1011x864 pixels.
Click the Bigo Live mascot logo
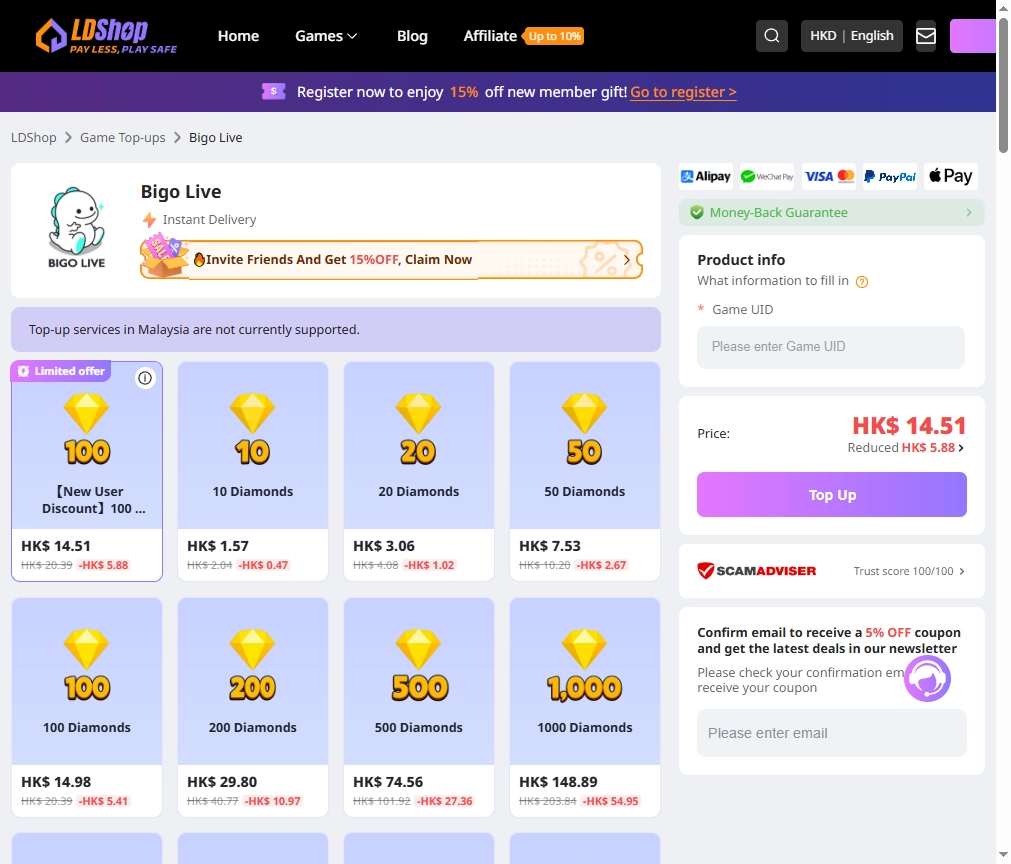(77, 228)
